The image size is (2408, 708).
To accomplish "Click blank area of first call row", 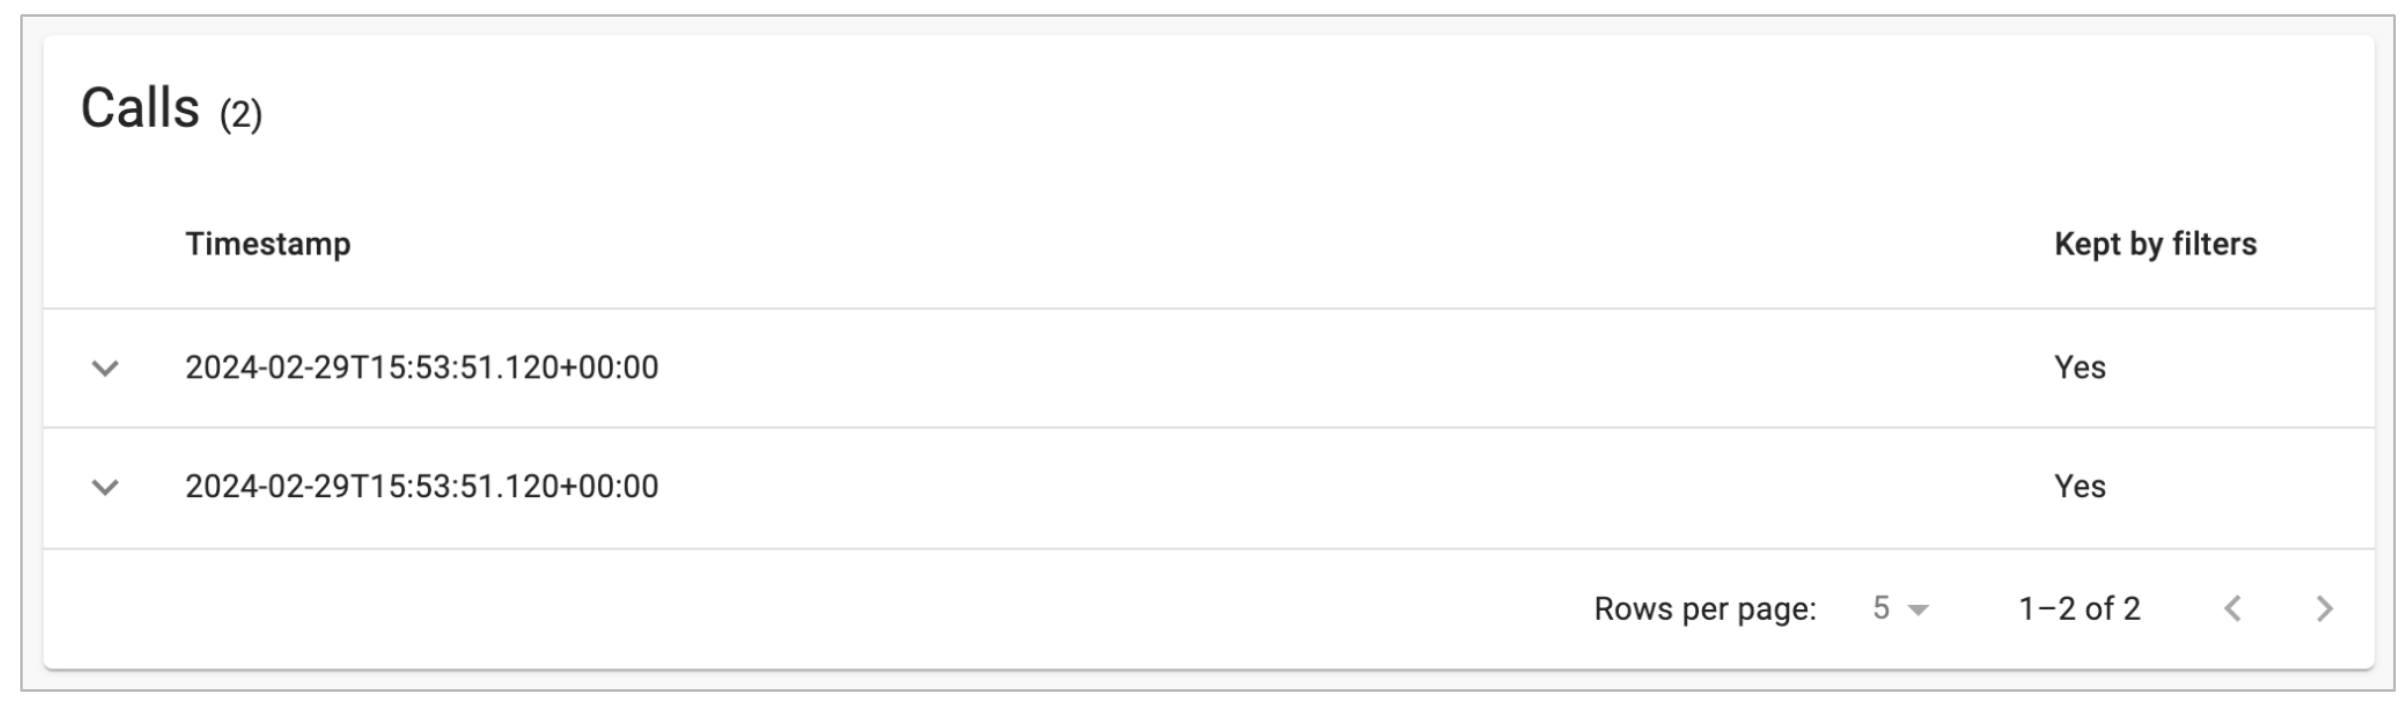I will tap(1300, 368).
